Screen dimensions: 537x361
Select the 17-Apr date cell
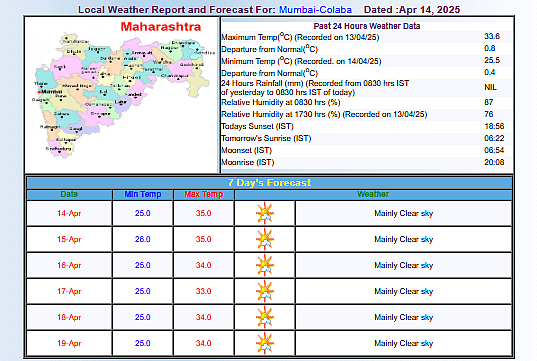coord(69,291)
